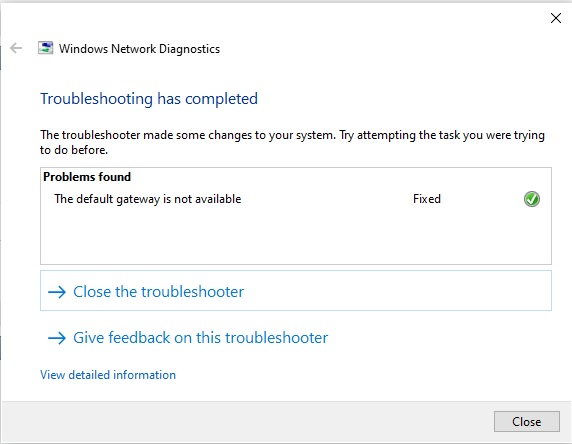Click the 'Fixed' status text

point(427,199)
